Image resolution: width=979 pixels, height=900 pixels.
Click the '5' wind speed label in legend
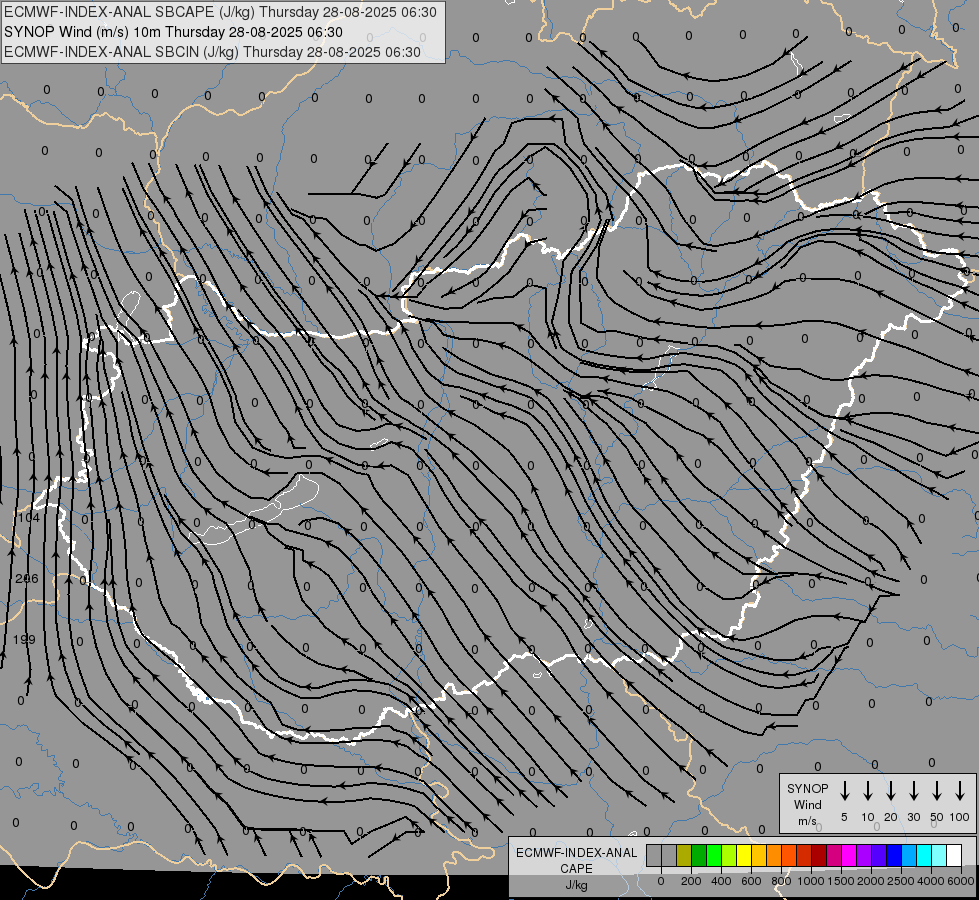(844, 817)
